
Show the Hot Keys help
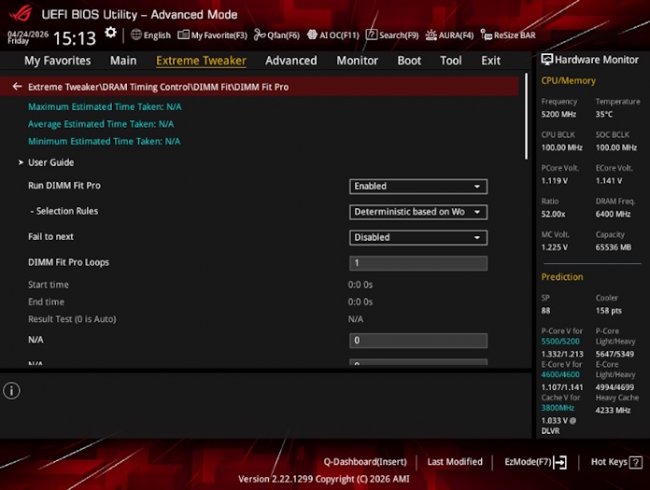pyautogui.click(x=609, y=462)
